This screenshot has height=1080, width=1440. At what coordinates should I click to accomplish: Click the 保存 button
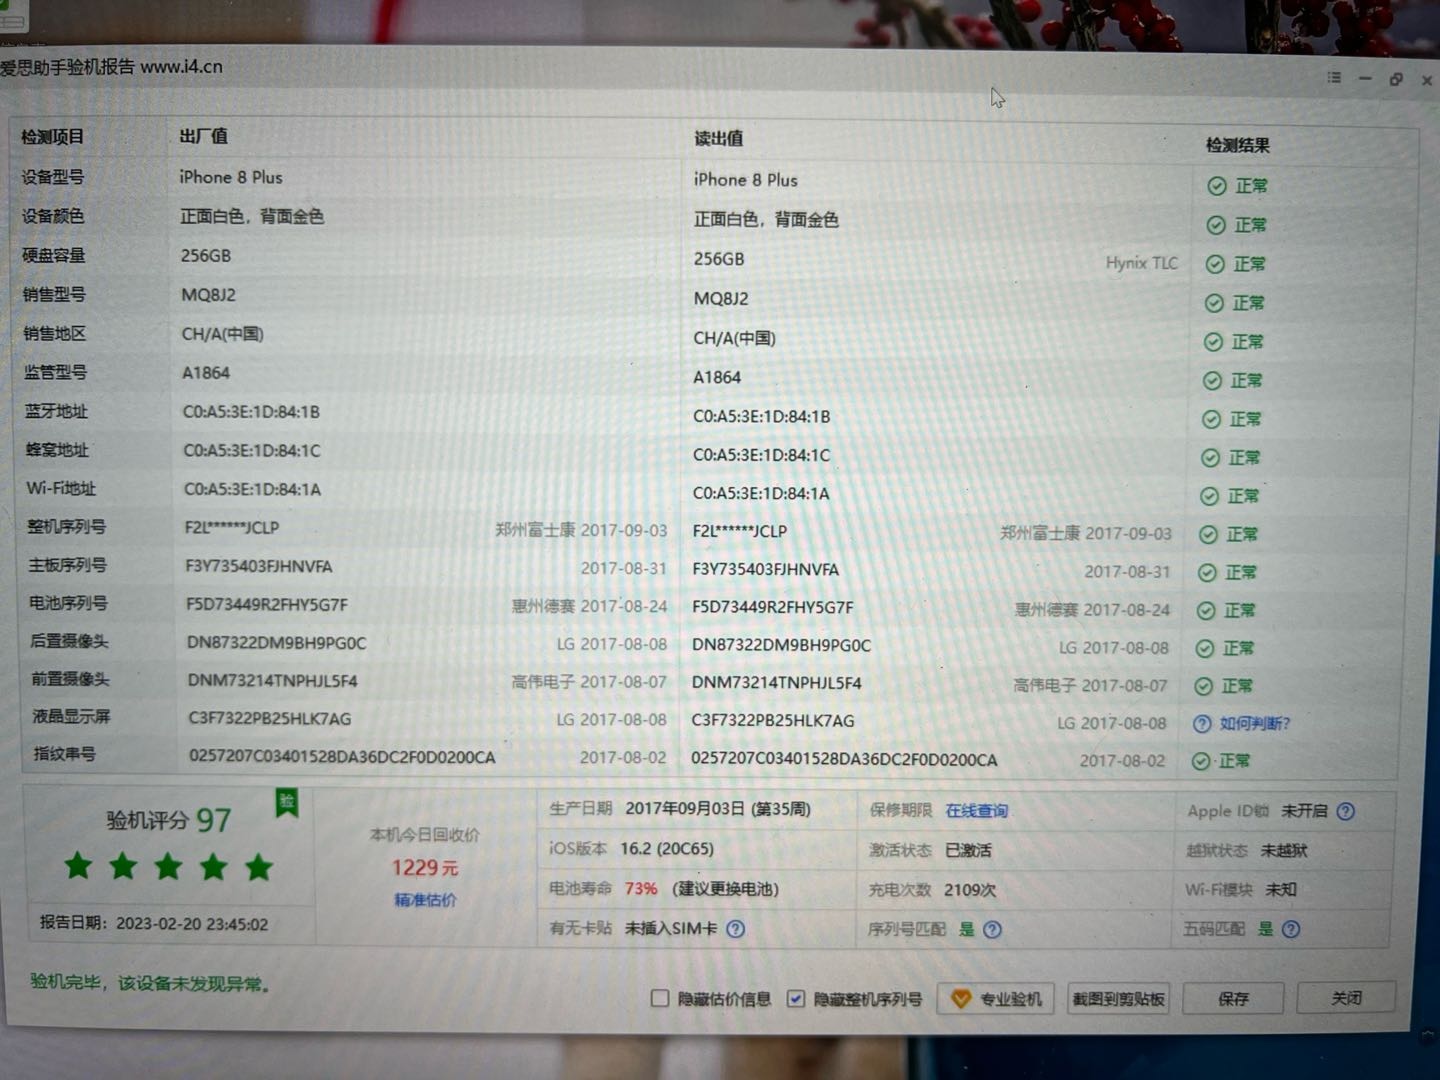pyautogui.click(x=1233, y=998)
